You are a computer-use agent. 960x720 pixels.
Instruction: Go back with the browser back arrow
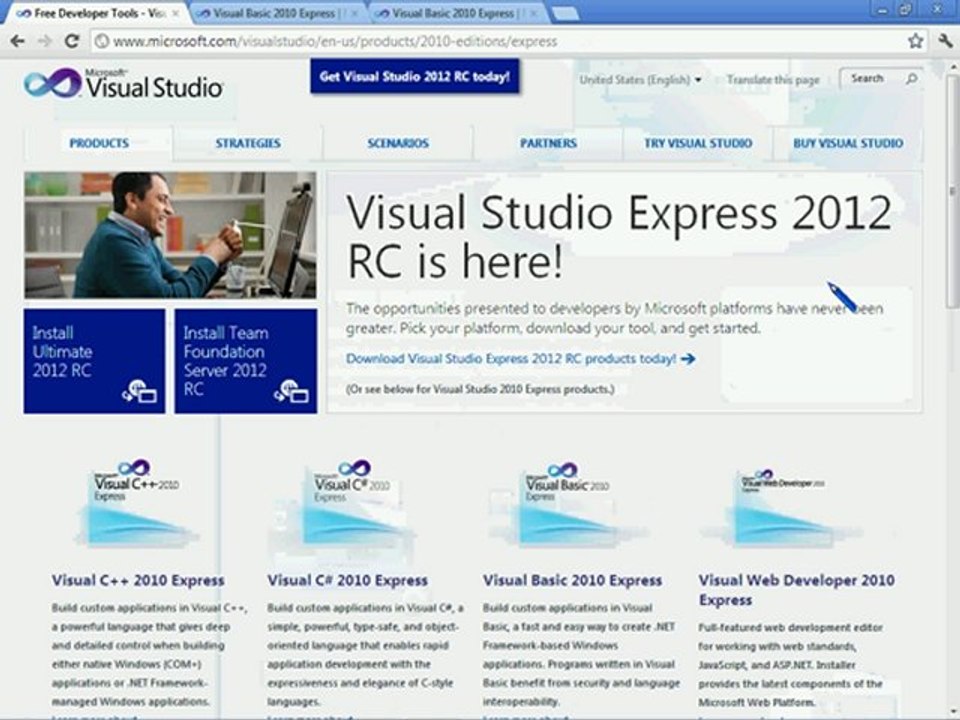17,41
